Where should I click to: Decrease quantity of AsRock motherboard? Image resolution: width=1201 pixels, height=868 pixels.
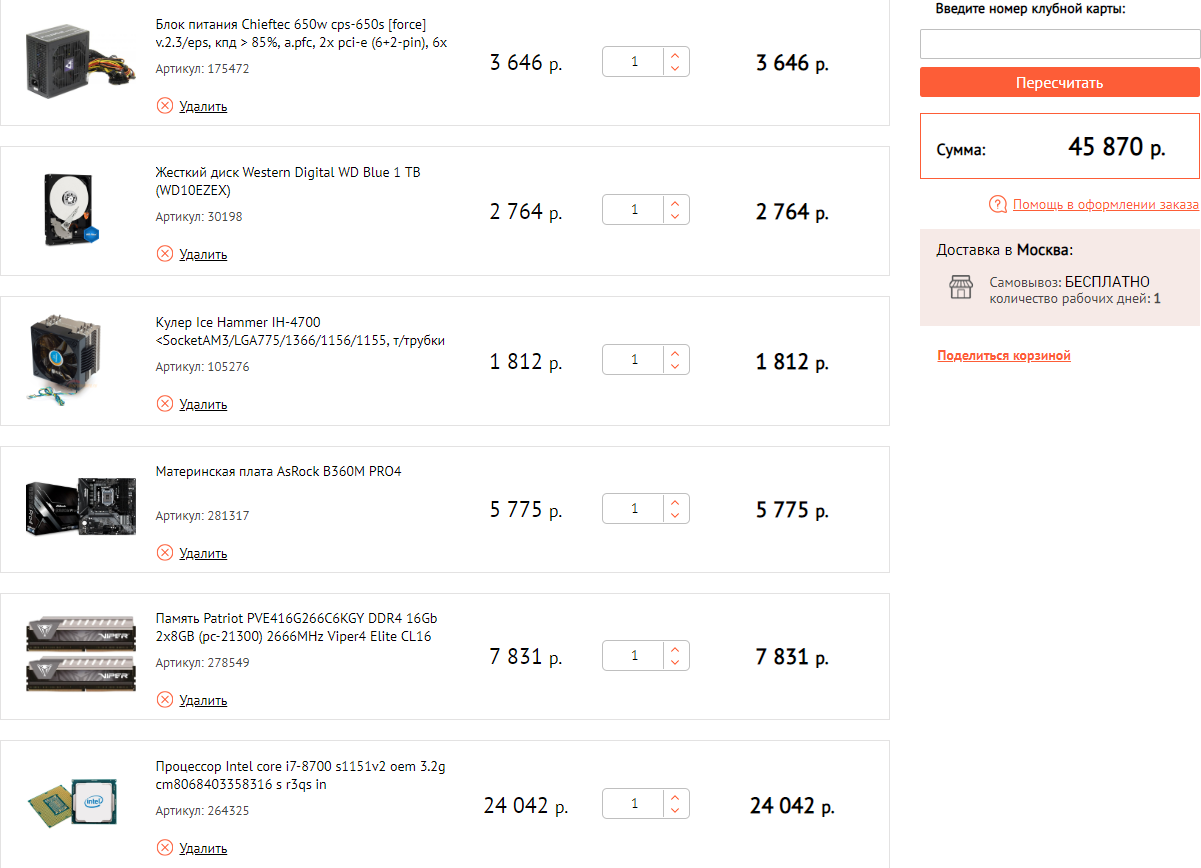[675, 515]
